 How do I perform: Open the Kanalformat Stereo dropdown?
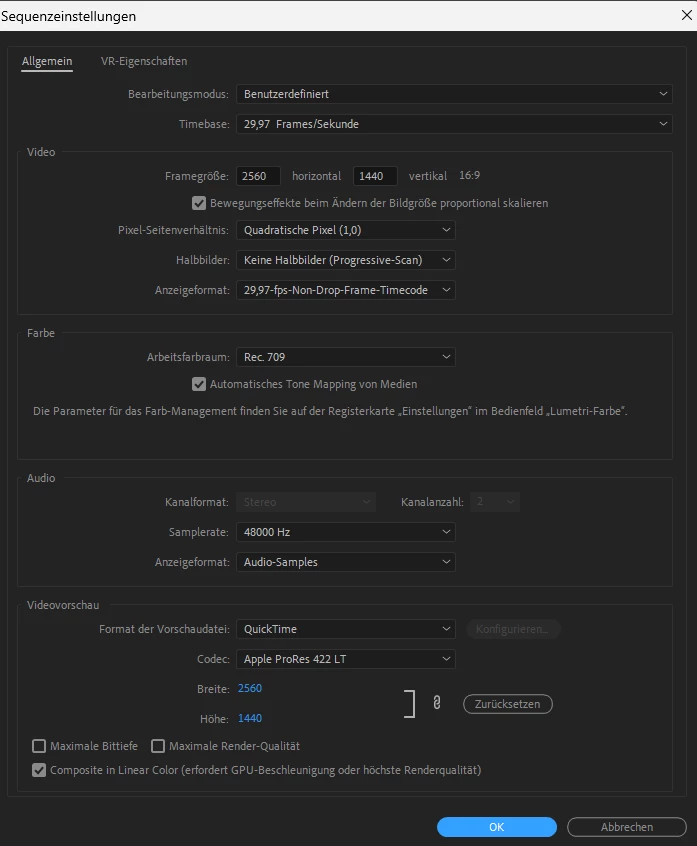[x=306, y=502]
